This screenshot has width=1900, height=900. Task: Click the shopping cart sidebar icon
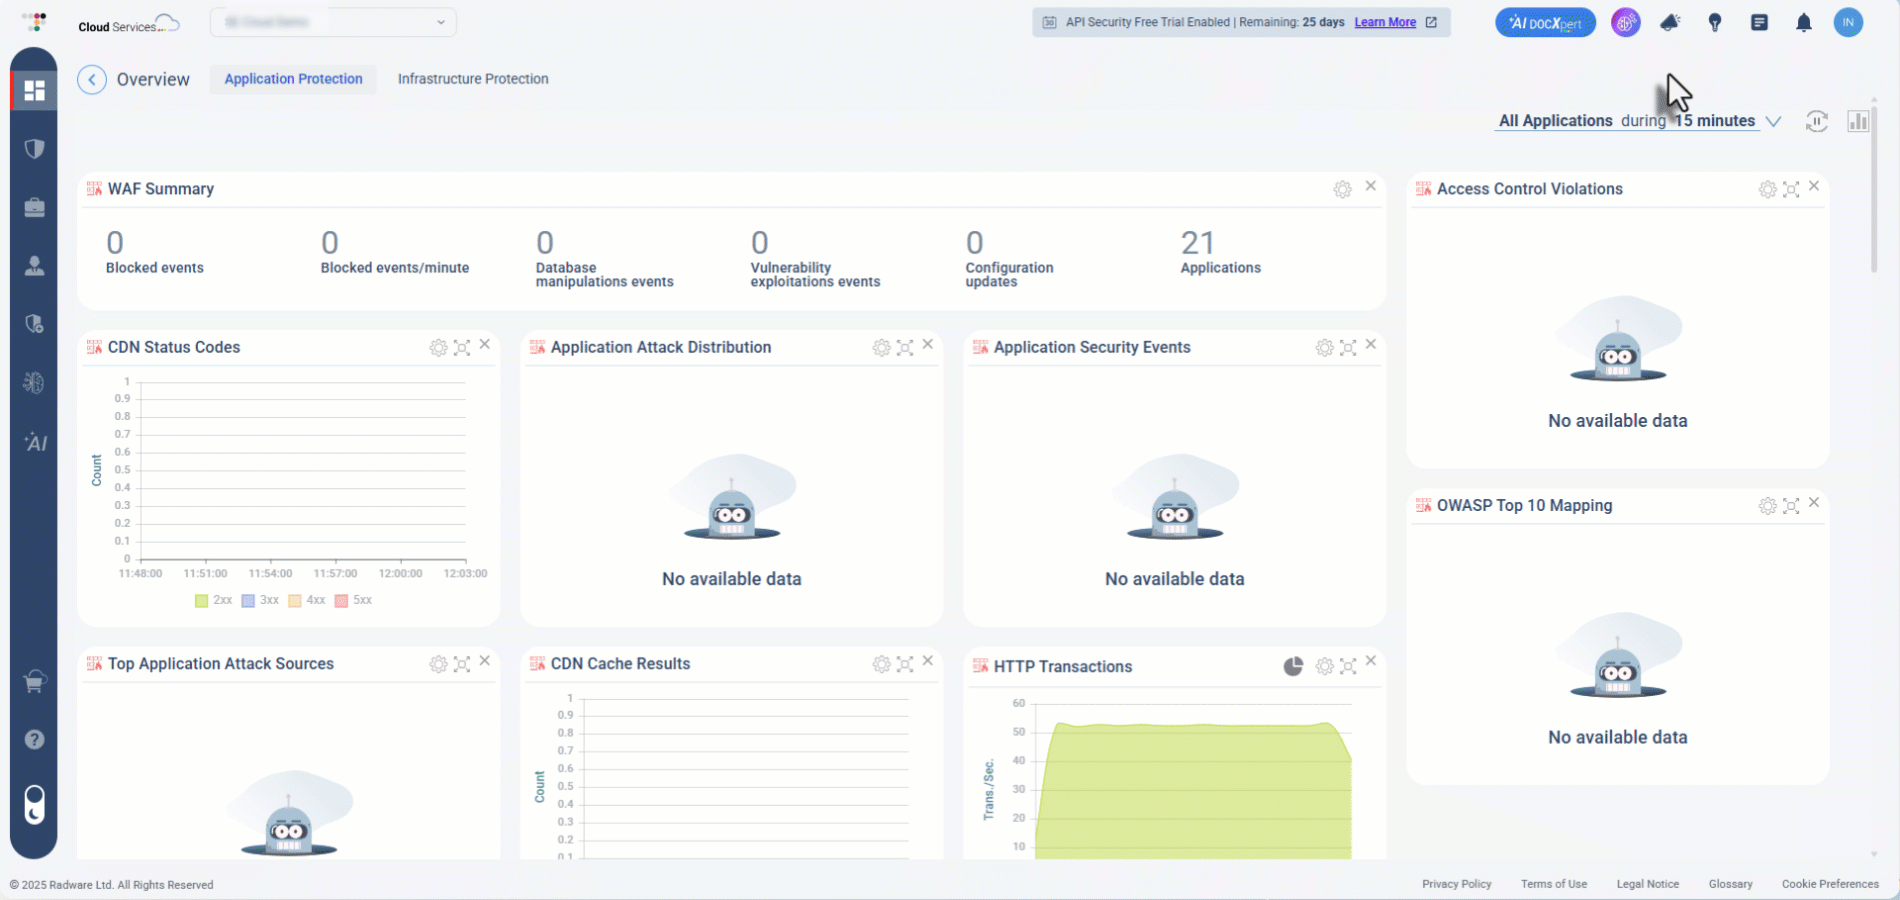point(34,682)
